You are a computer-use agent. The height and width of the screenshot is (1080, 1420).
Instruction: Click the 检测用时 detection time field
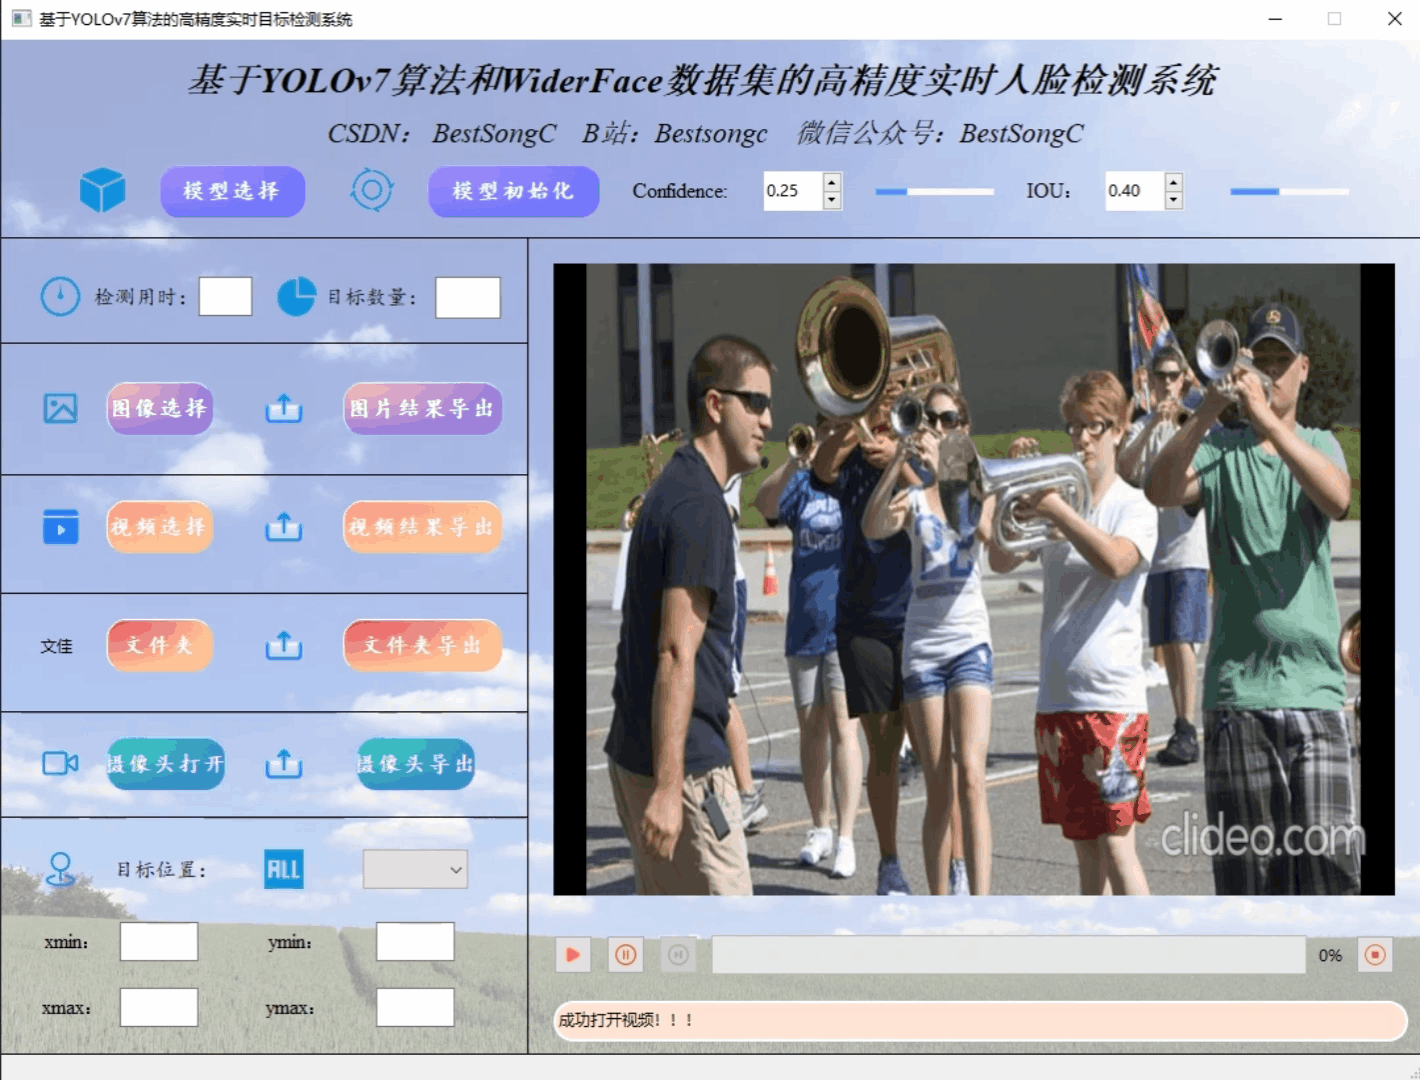tap(225, 297)
